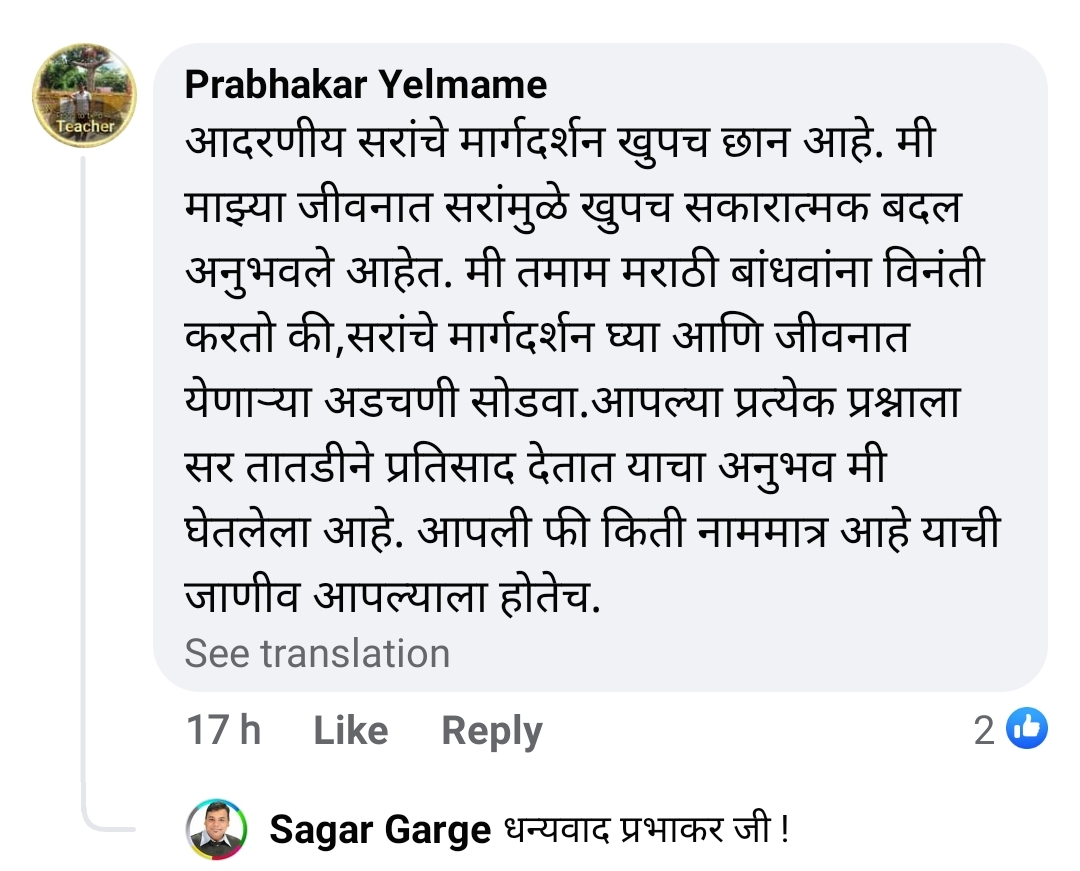Visit the Sagar Garge name link

(380, 830)
